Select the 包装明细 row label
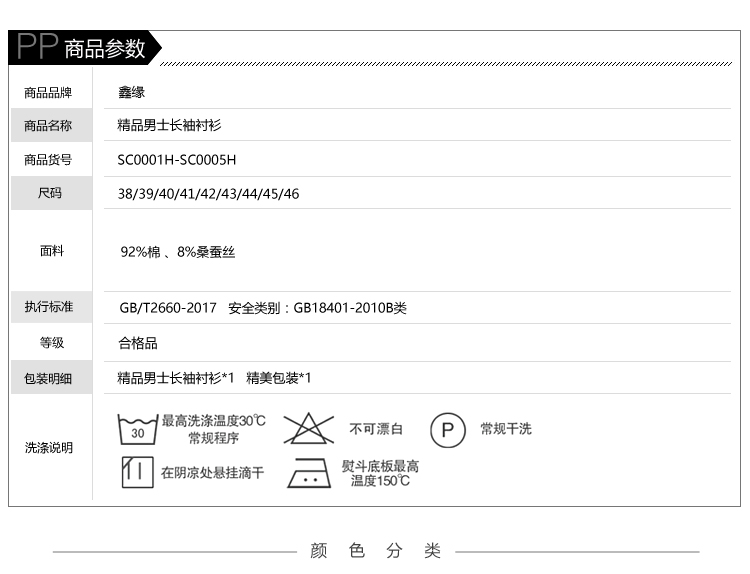750x574 pixels. point(48,379)
